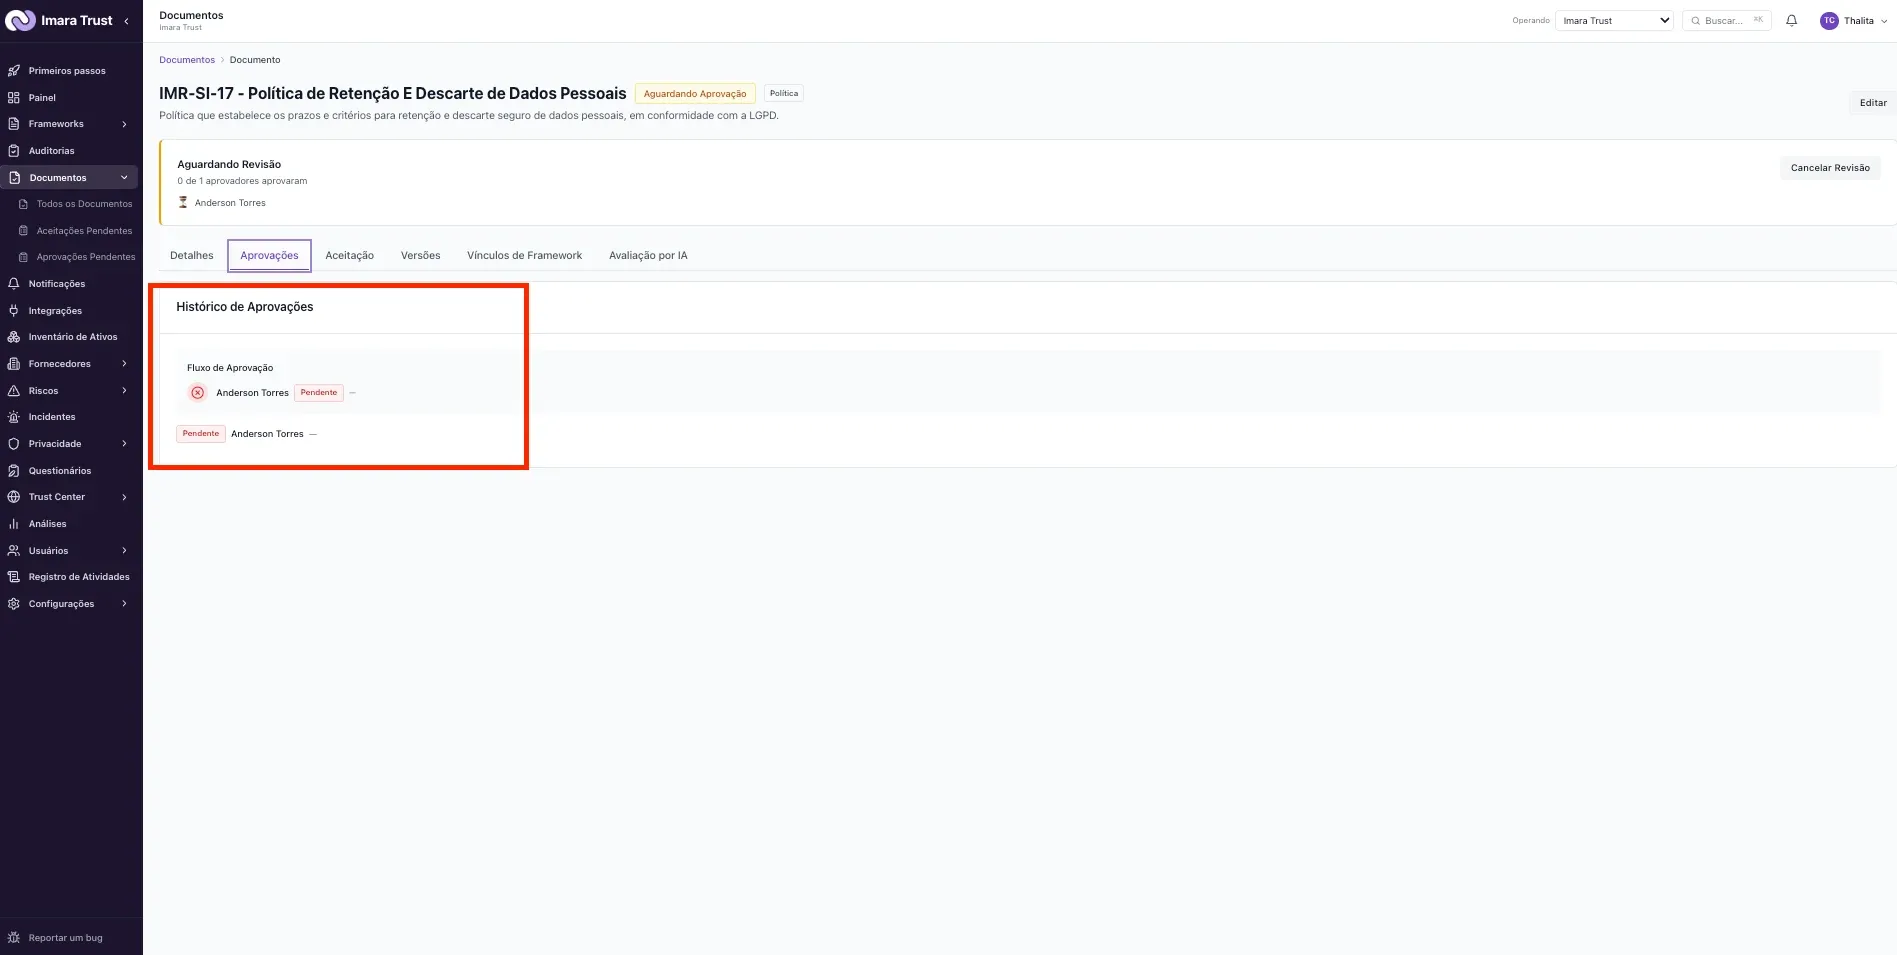Click the Registro de Atividades icon
The height and width of the screenshot is (955, 1897).
click(x=14, y=577)
